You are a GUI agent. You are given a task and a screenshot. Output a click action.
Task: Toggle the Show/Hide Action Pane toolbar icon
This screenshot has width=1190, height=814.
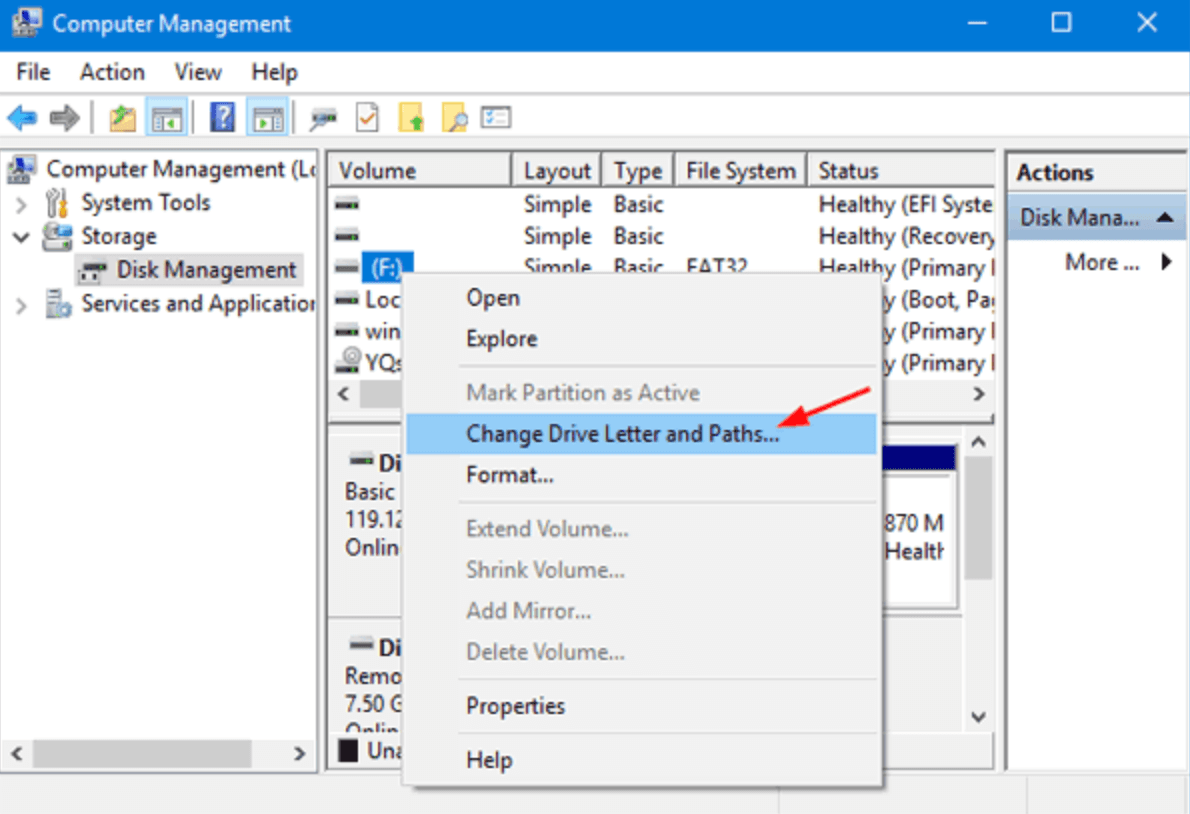tap(268, 117)
